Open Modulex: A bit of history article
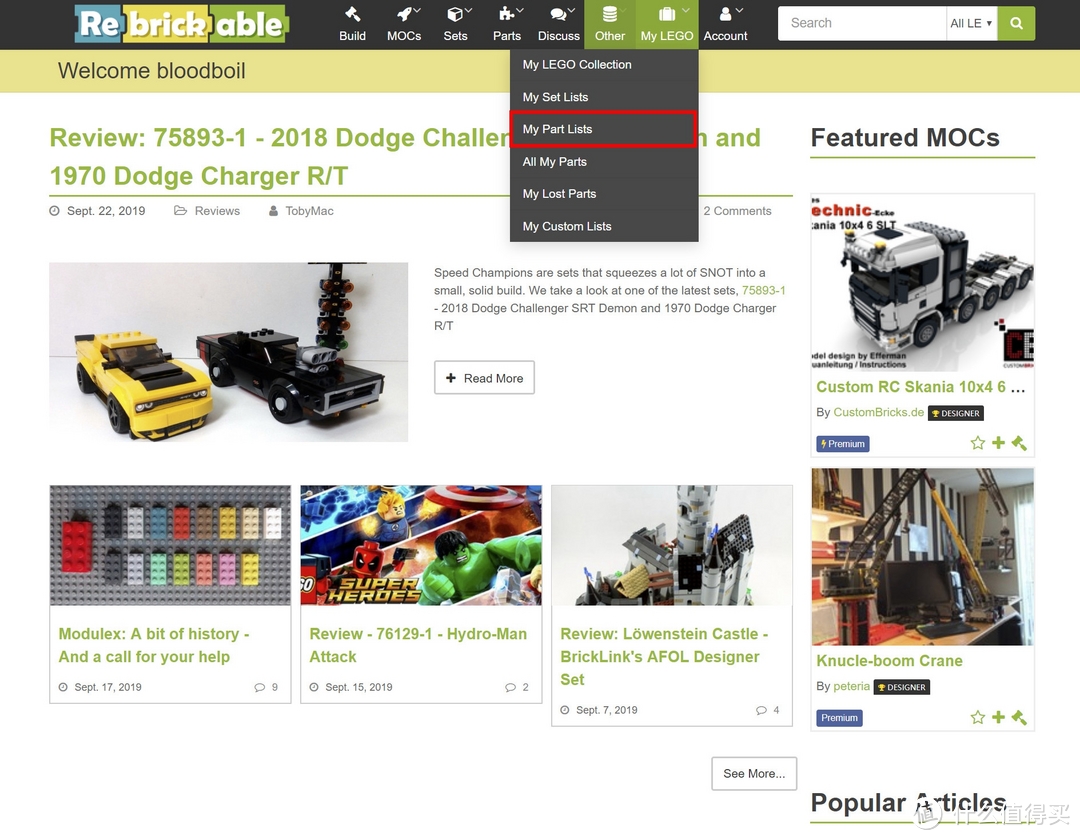This screenshot has height=840, width=1080. click(154, 645)
